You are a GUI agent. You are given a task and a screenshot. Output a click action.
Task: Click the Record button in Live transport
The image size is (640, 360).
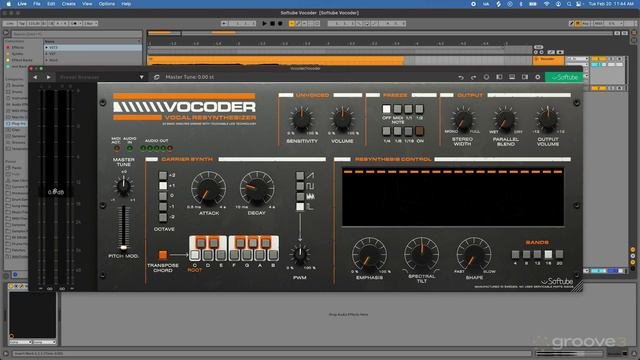tap(280, 24)
